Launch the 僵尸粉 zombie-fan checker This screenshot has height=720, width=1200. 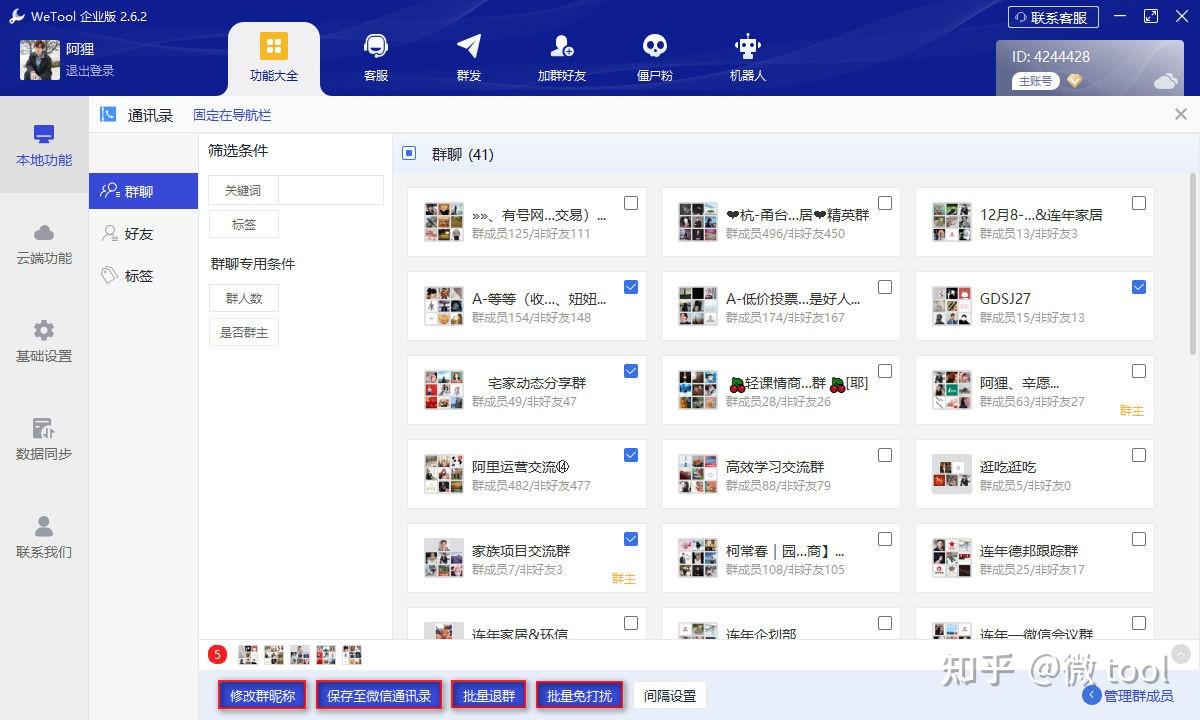click(x=654, y=57)
